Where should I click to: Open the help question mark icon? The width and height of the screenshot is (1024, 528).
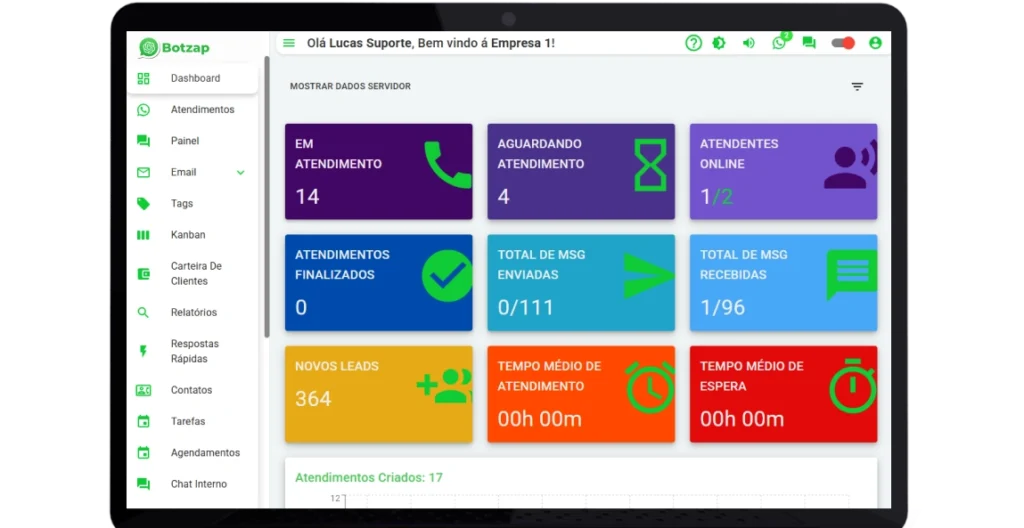(693, 43)
